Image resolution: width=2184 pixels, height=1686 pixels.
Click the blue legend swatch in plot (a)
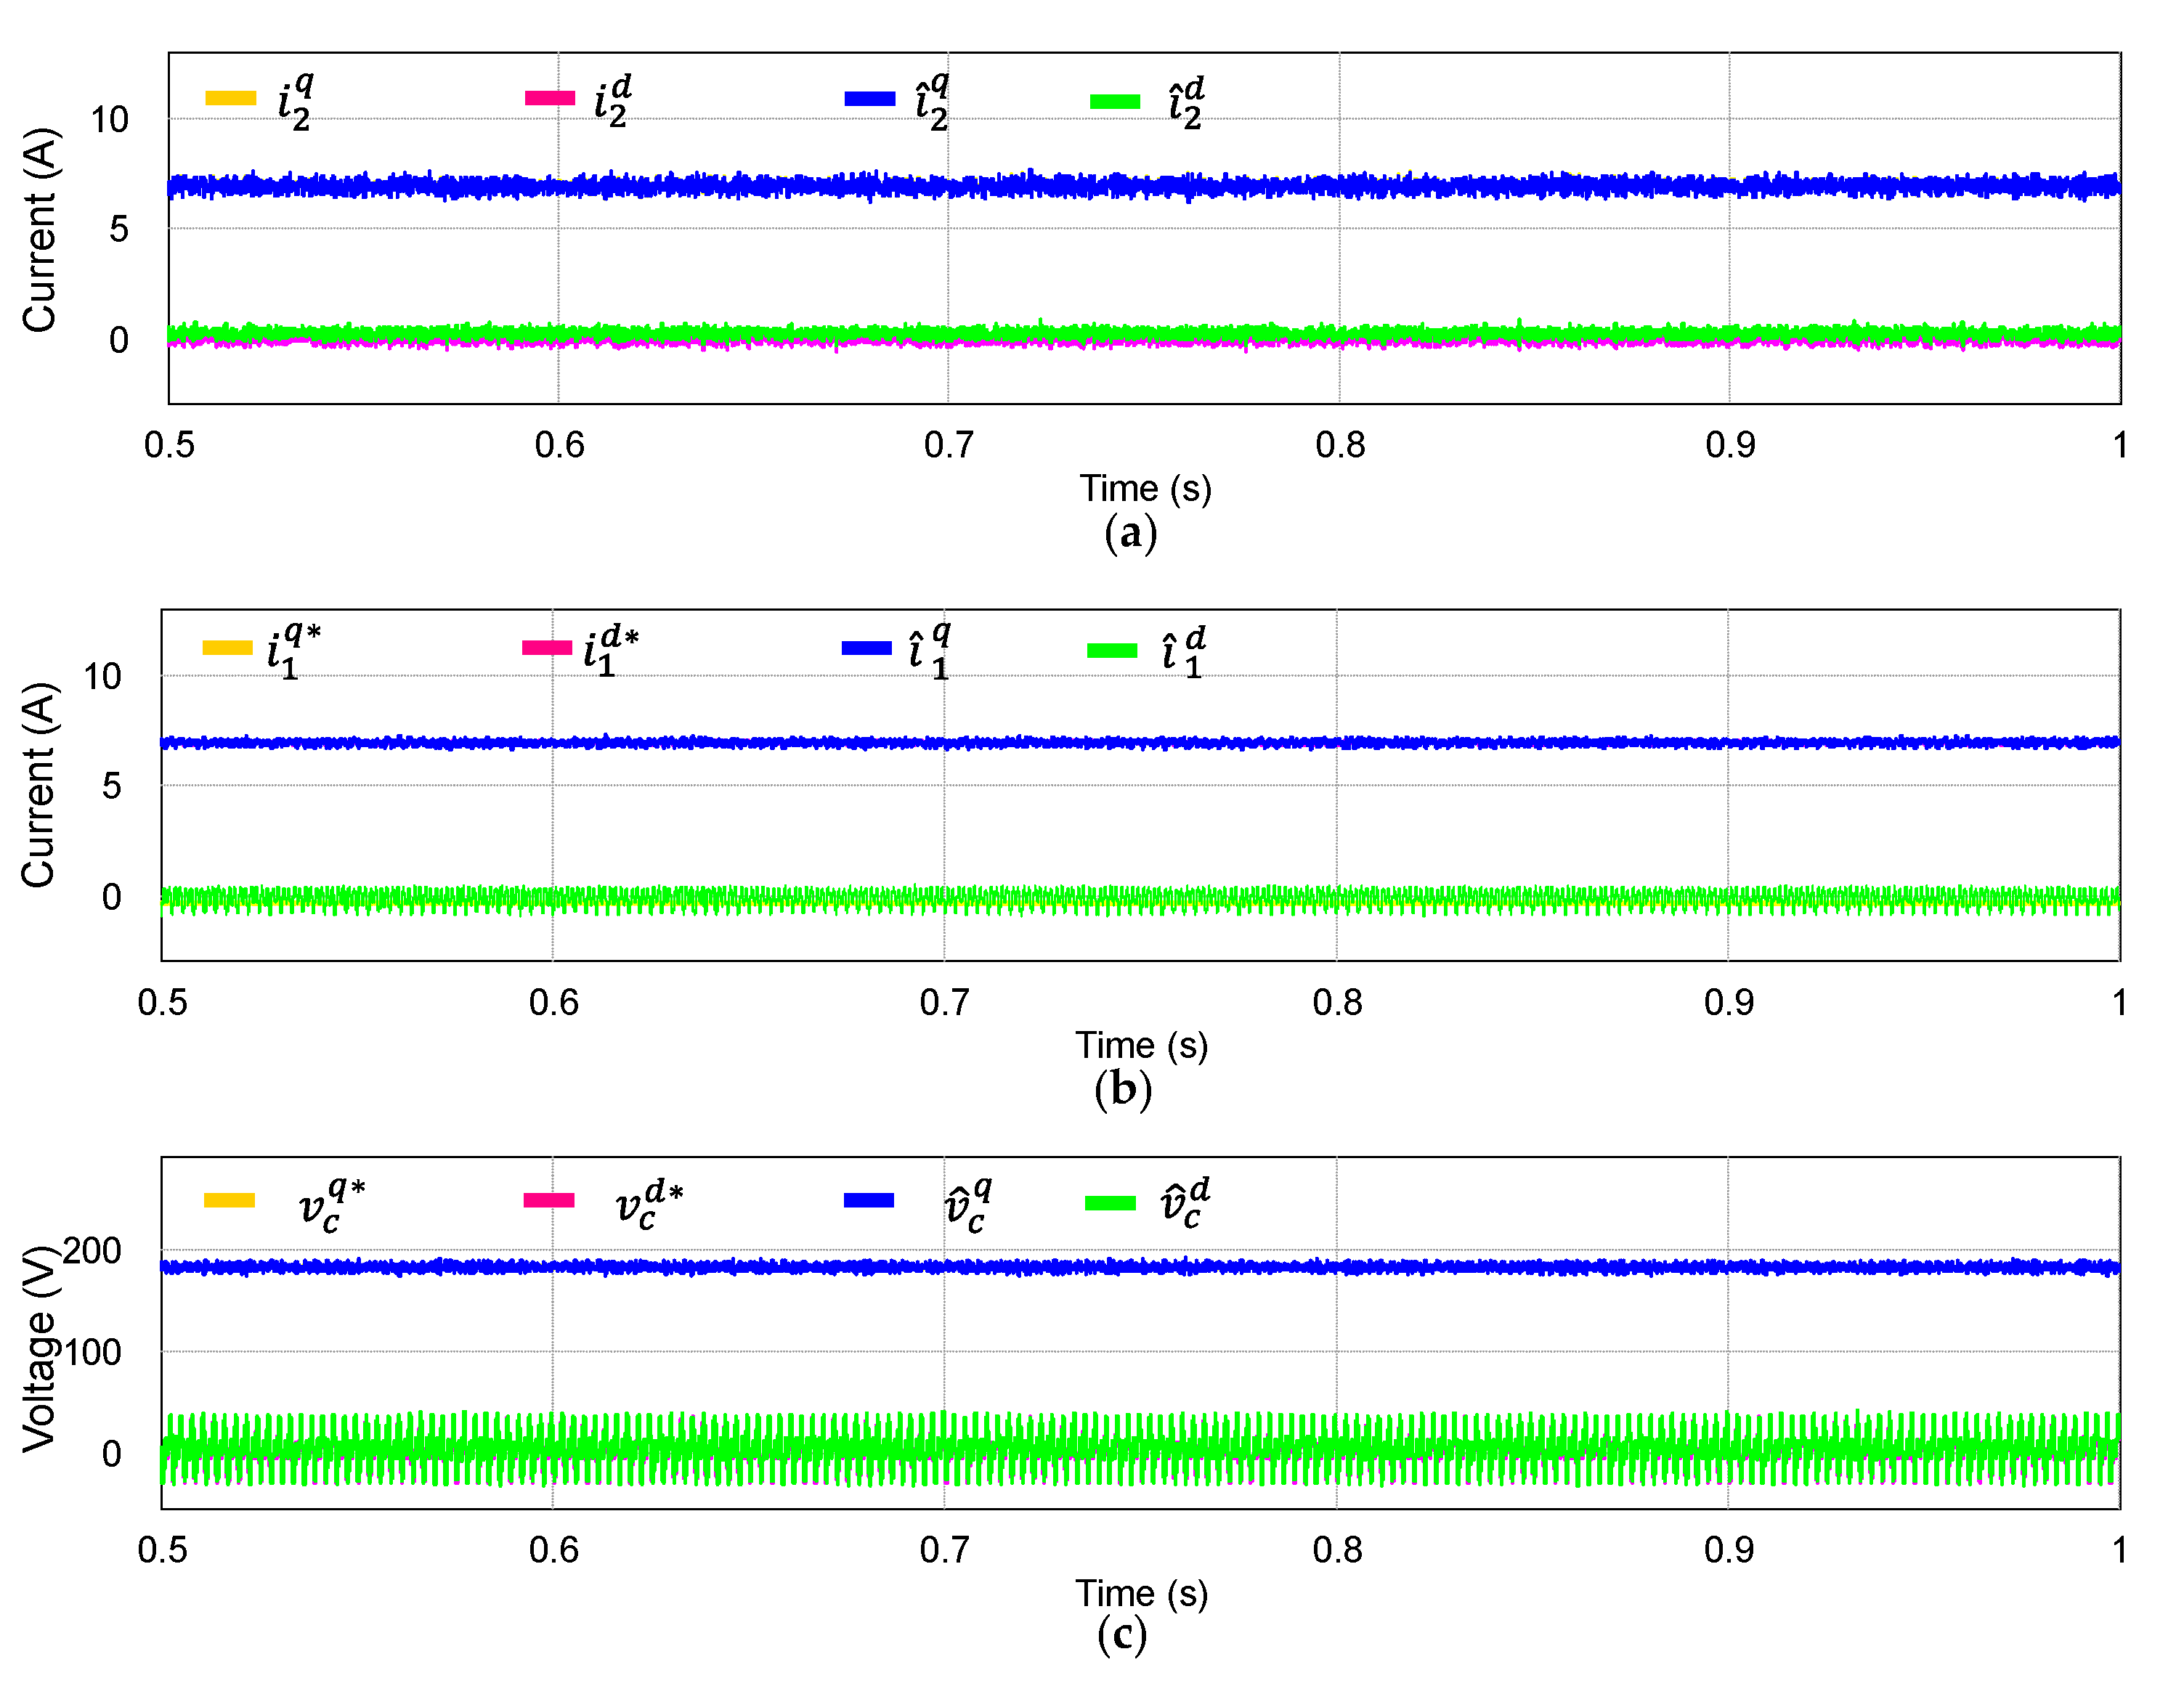click(x=869, y=98)
